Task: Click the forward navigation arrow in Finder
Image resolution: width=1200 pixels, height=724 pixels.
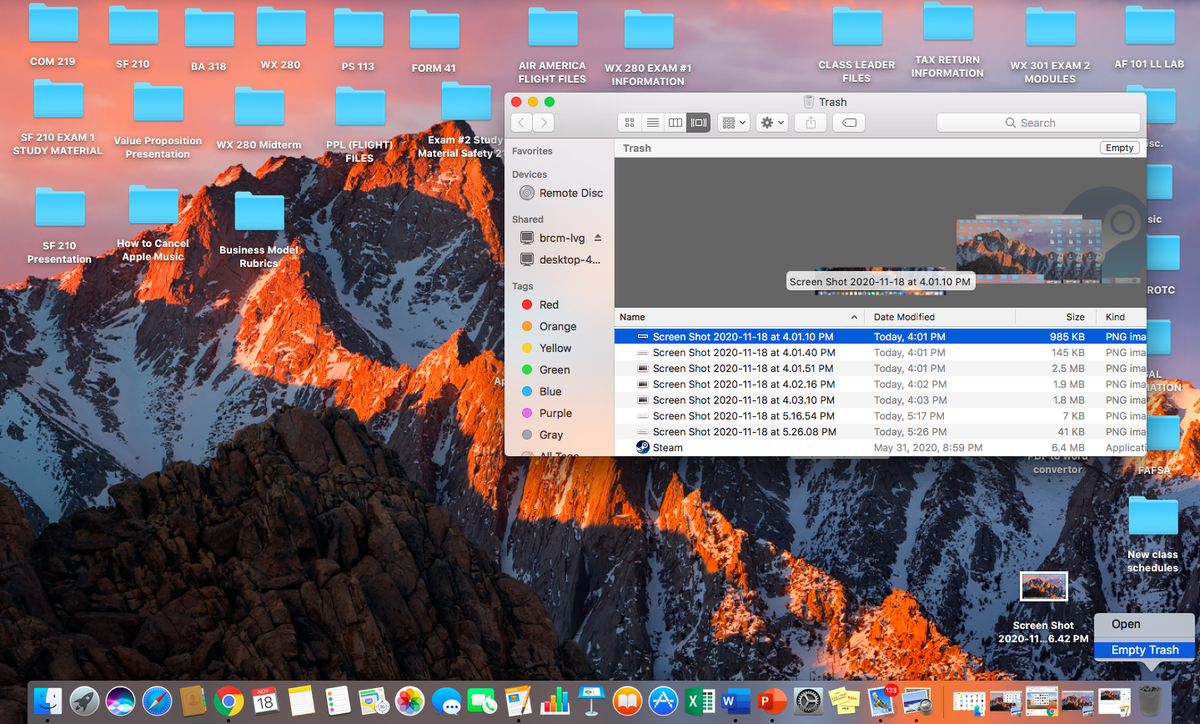Action: point(543,122)
